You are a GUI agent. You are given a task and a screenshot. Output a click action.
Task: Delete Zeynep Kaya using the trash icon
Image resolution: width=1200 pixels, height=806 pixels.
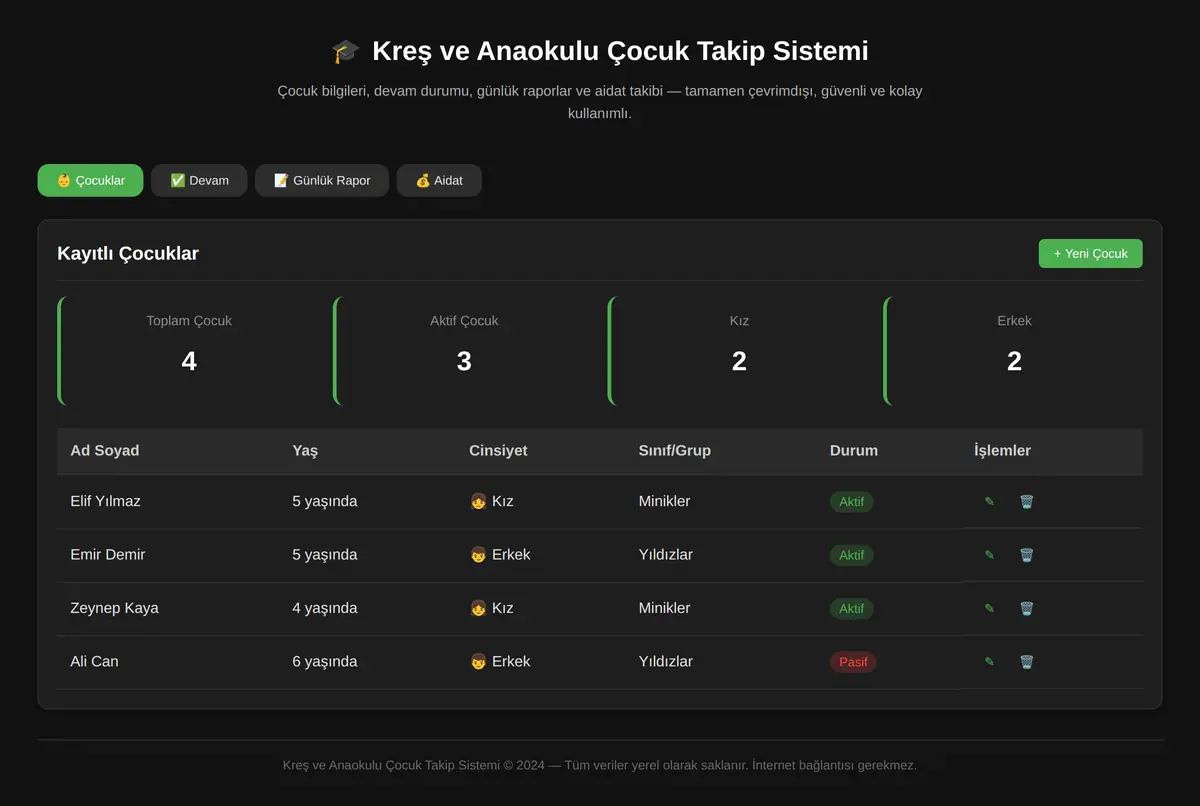[1026, 608]
